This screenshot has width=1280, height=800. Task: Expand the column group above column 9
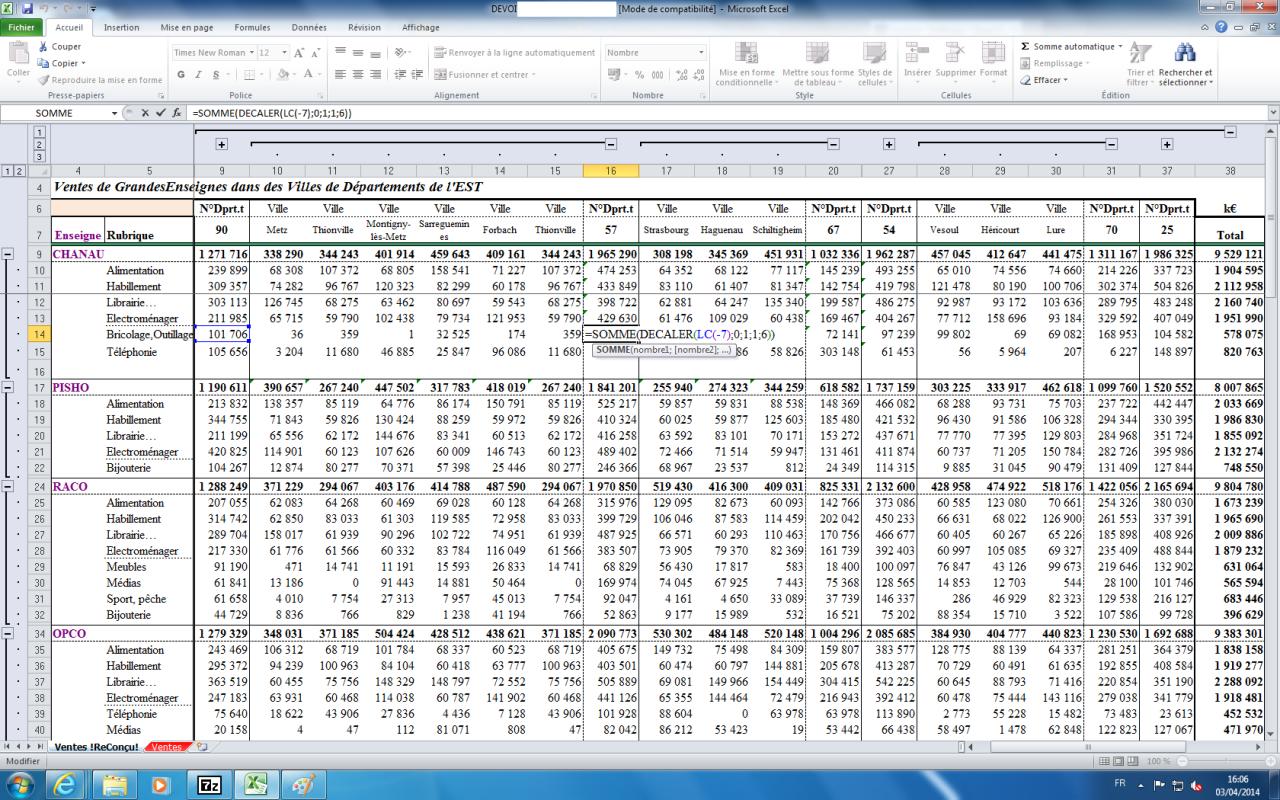[221, 145]
